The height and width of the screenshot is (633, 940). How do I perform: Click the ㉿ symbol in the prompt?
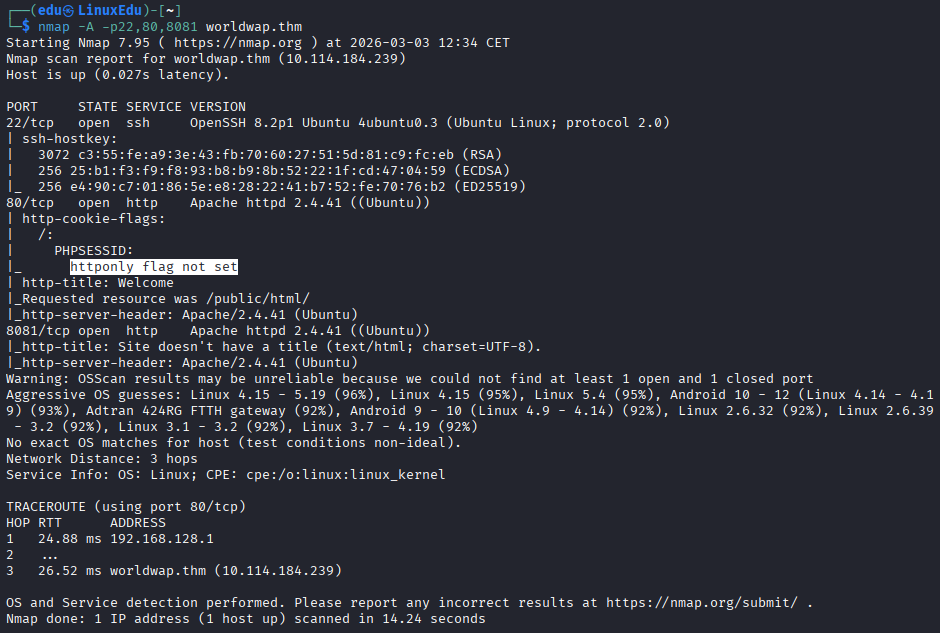pyautogui.click(x=69, y=10)
